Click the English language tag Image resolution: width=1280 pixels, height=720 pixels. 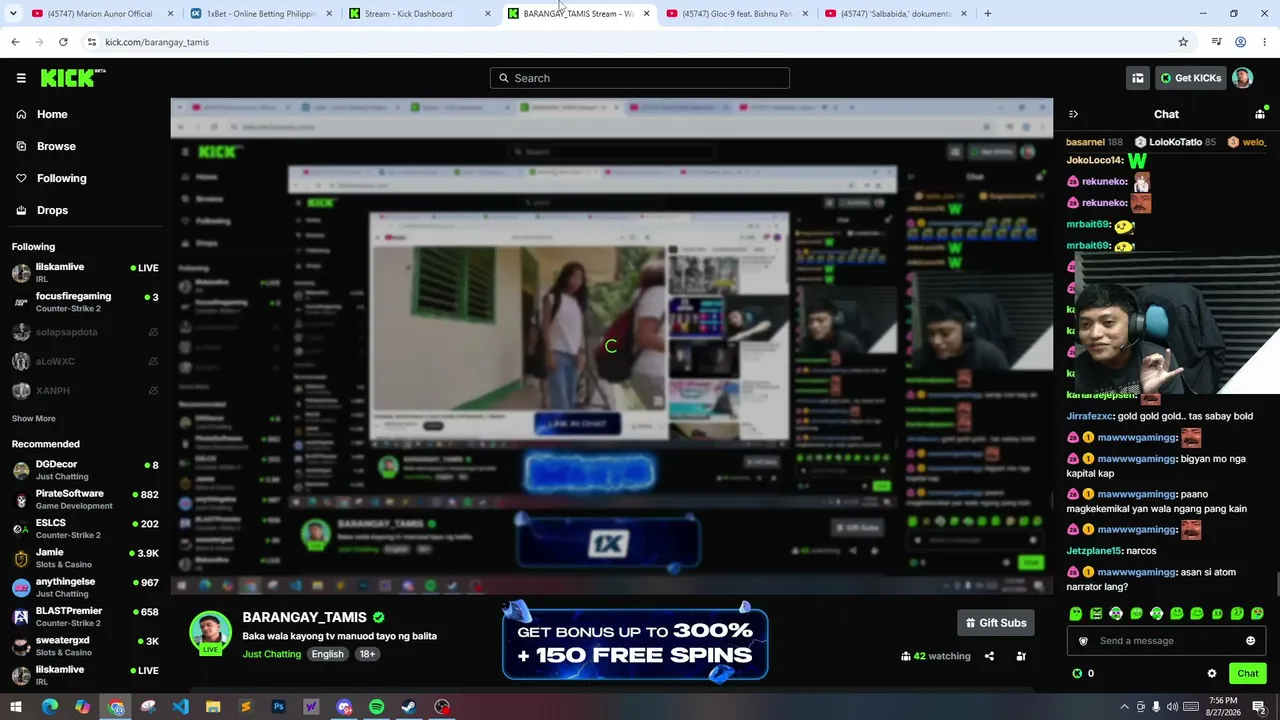click(x=327, y=654)
